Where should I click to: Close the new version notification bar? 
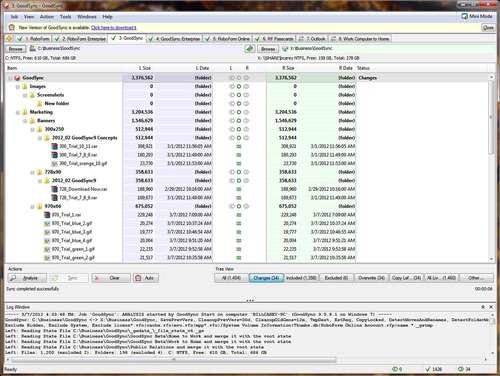(488, 28)
